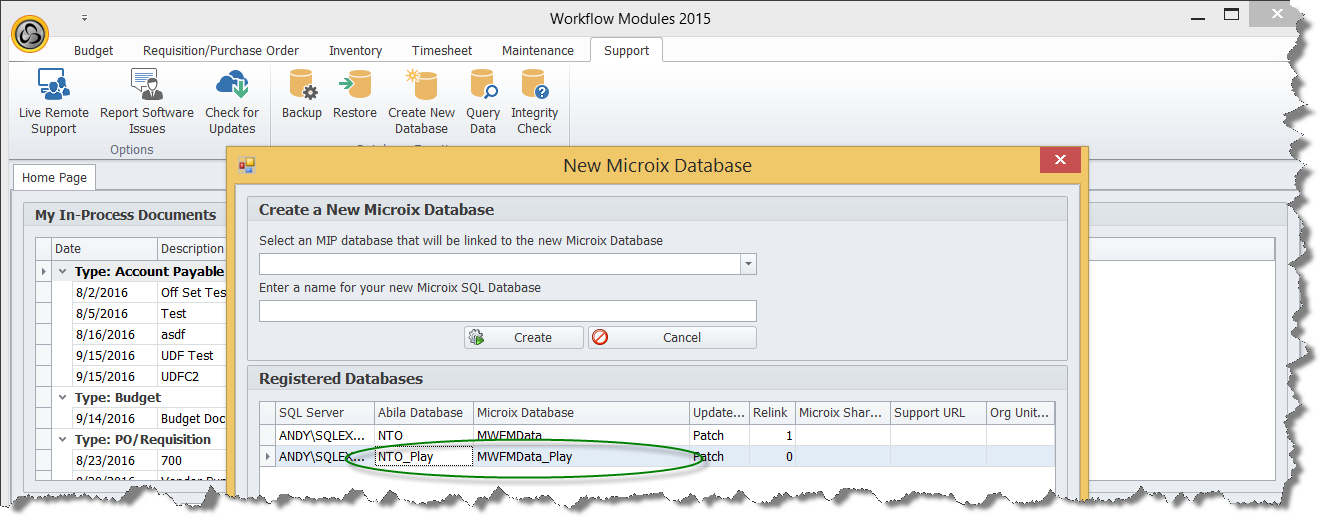
Task: Switch to the Inventory ribbon tab
Action: [x=355, y=51]
